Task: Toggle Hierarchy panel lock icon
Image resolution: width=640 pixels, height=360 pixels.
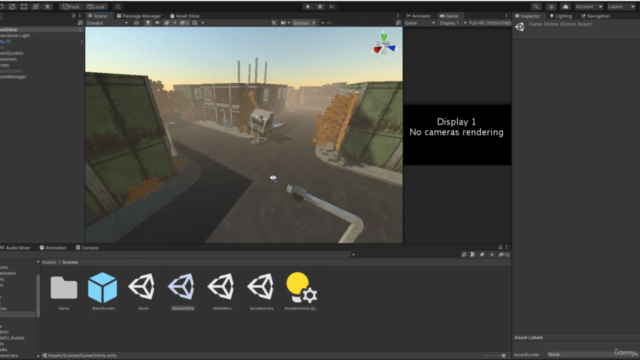Action: [x=73, y=16]
